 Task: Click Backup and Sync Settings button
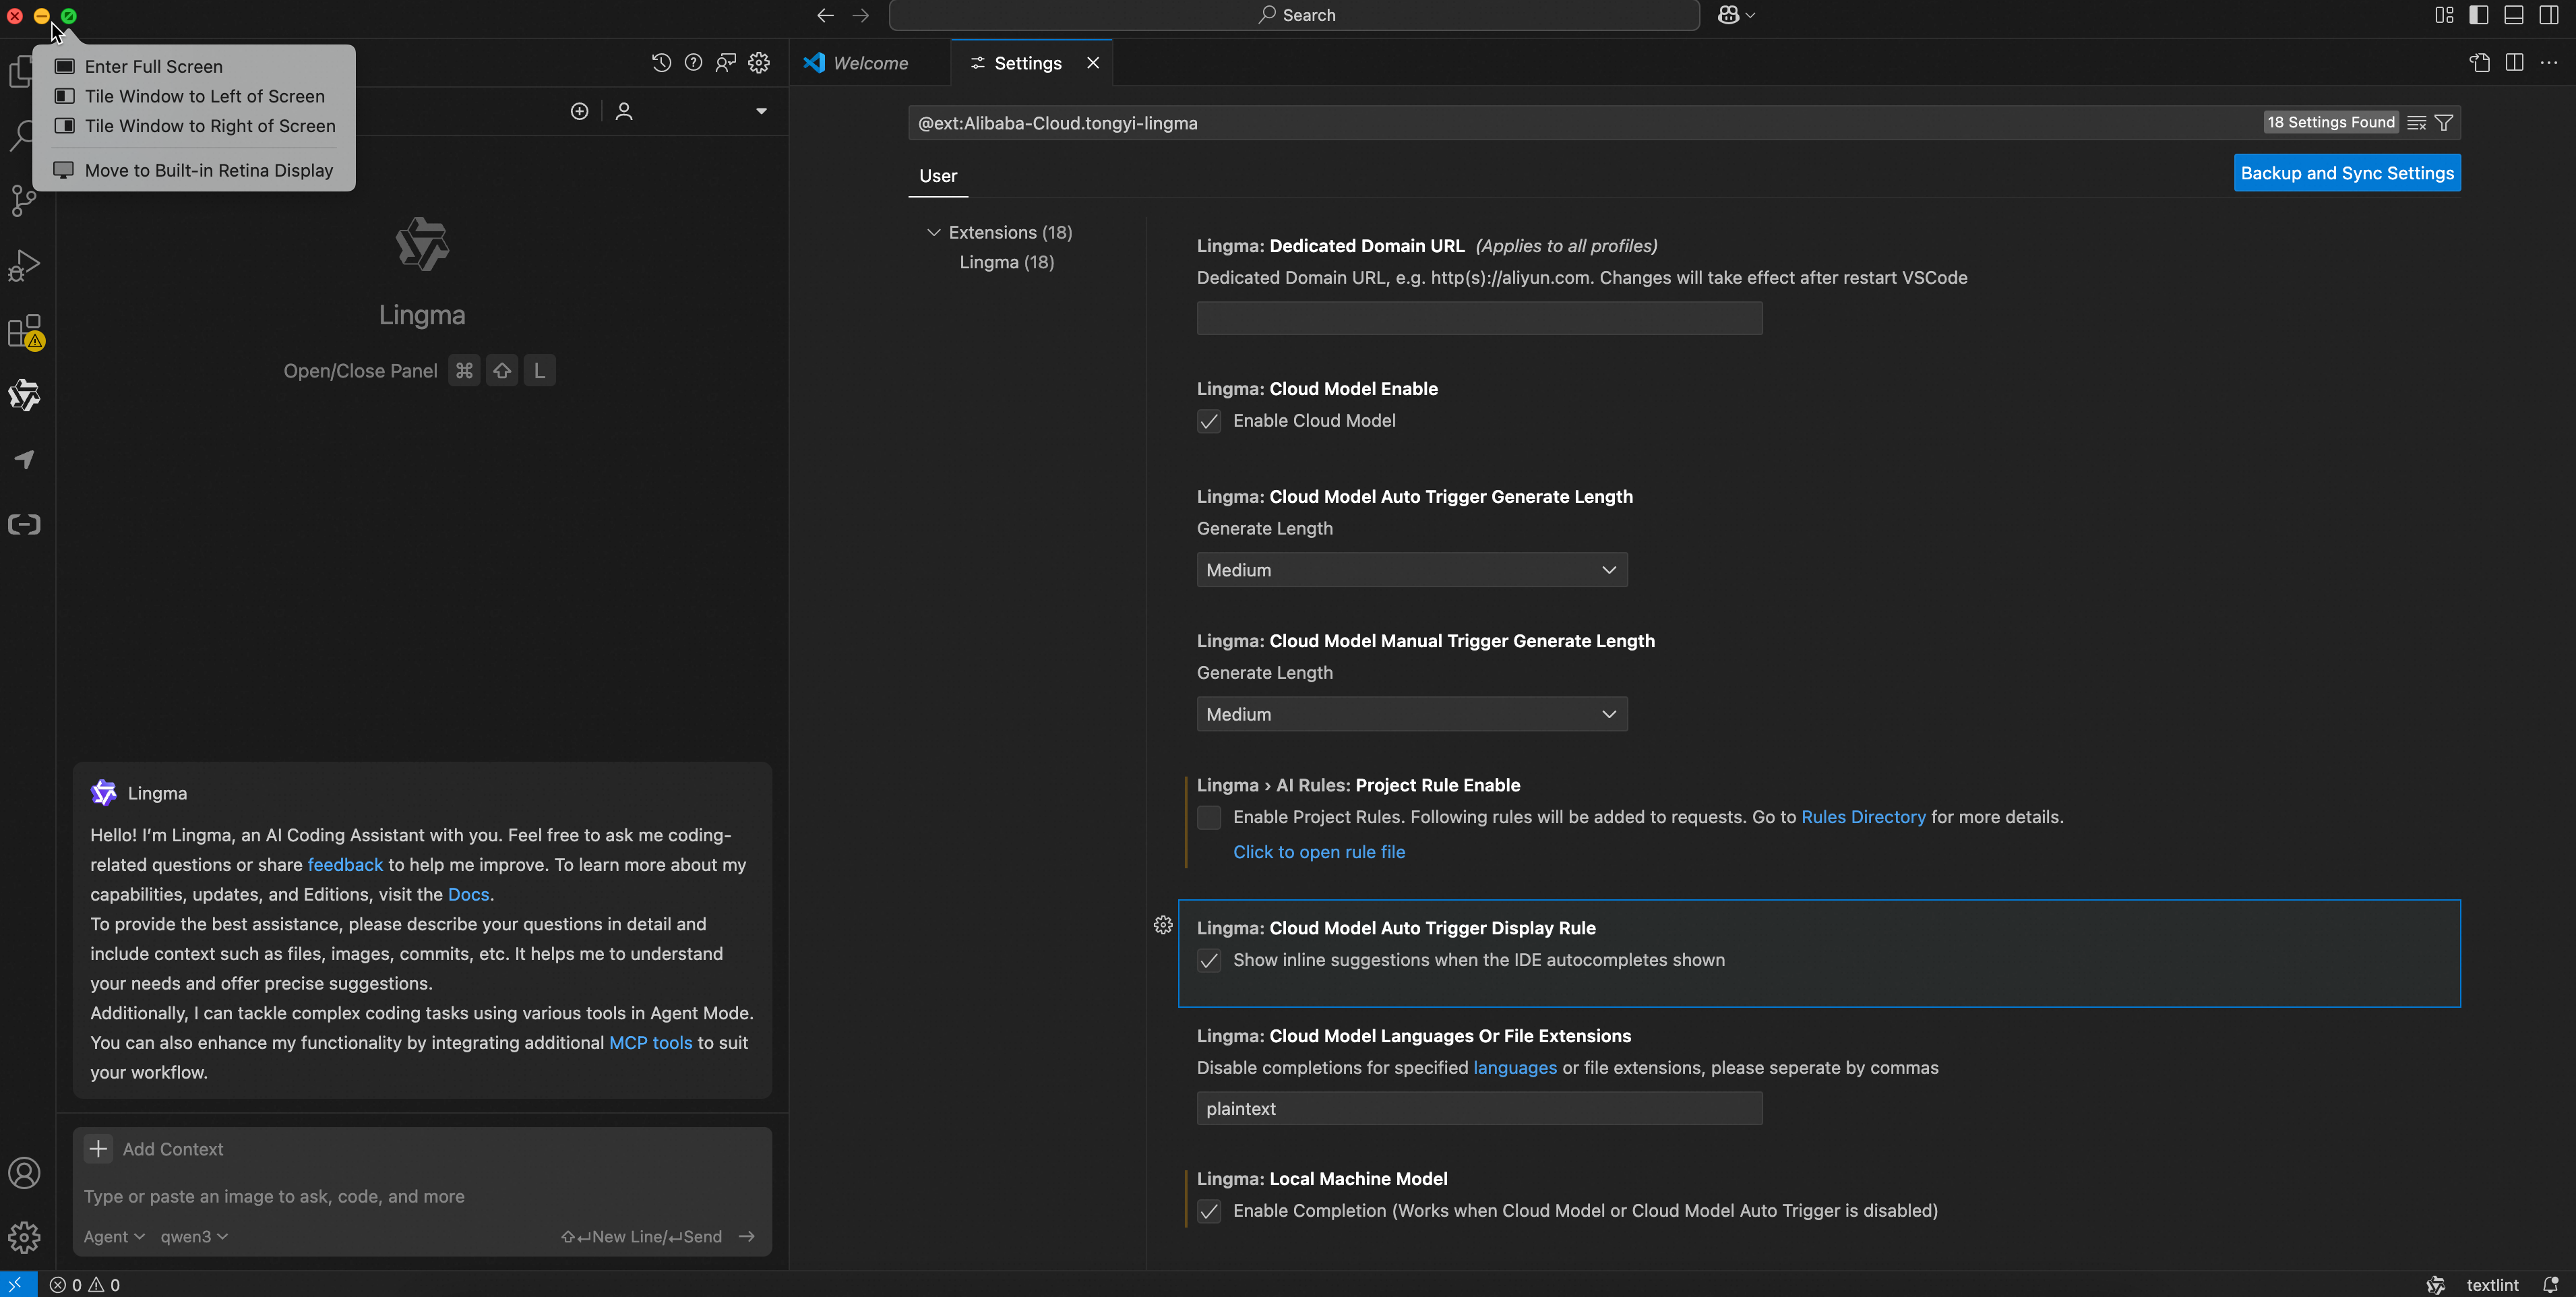click(2347, 173)
